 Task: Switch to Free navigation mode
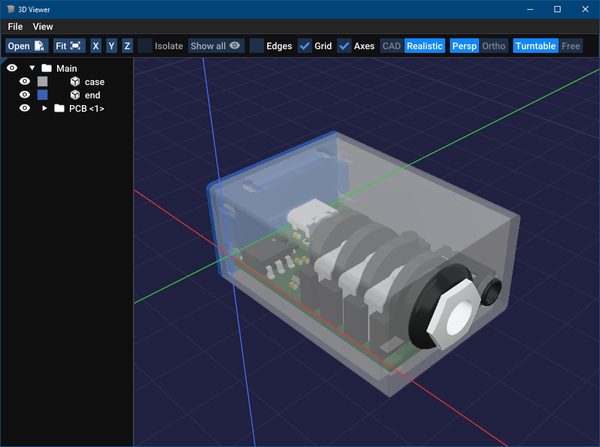point(571,46)
